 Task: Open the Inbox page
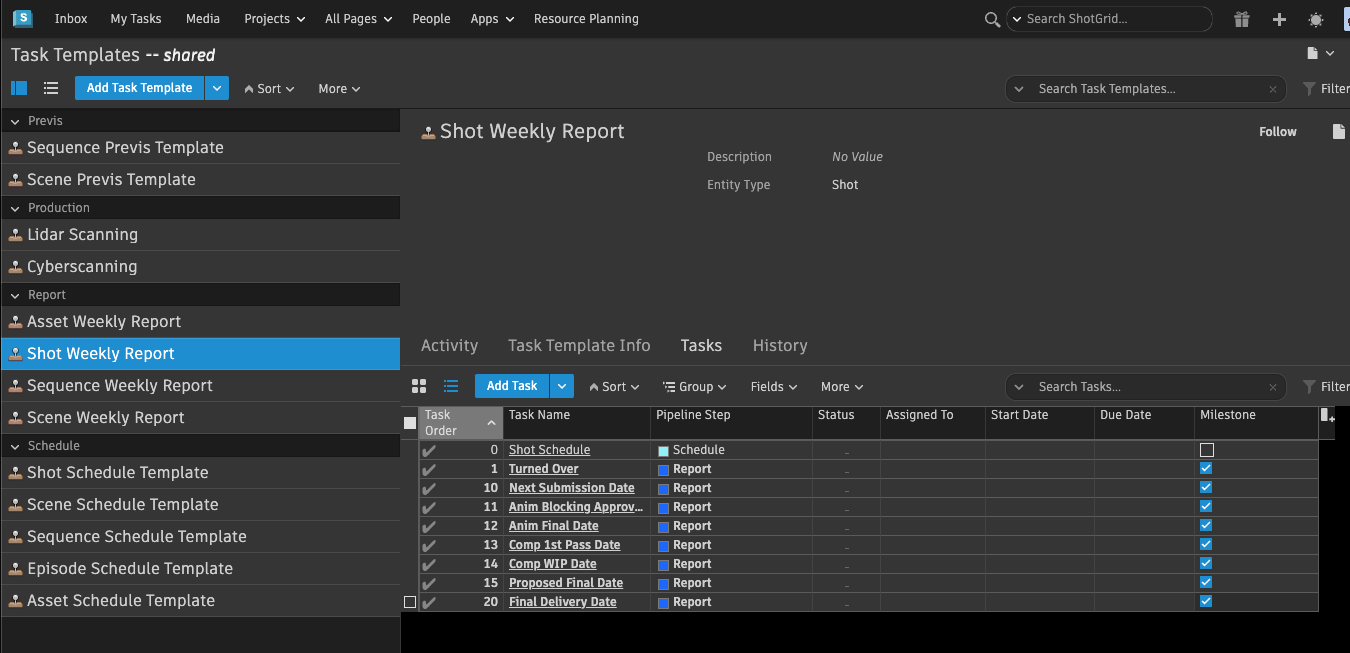click(71, 19)
